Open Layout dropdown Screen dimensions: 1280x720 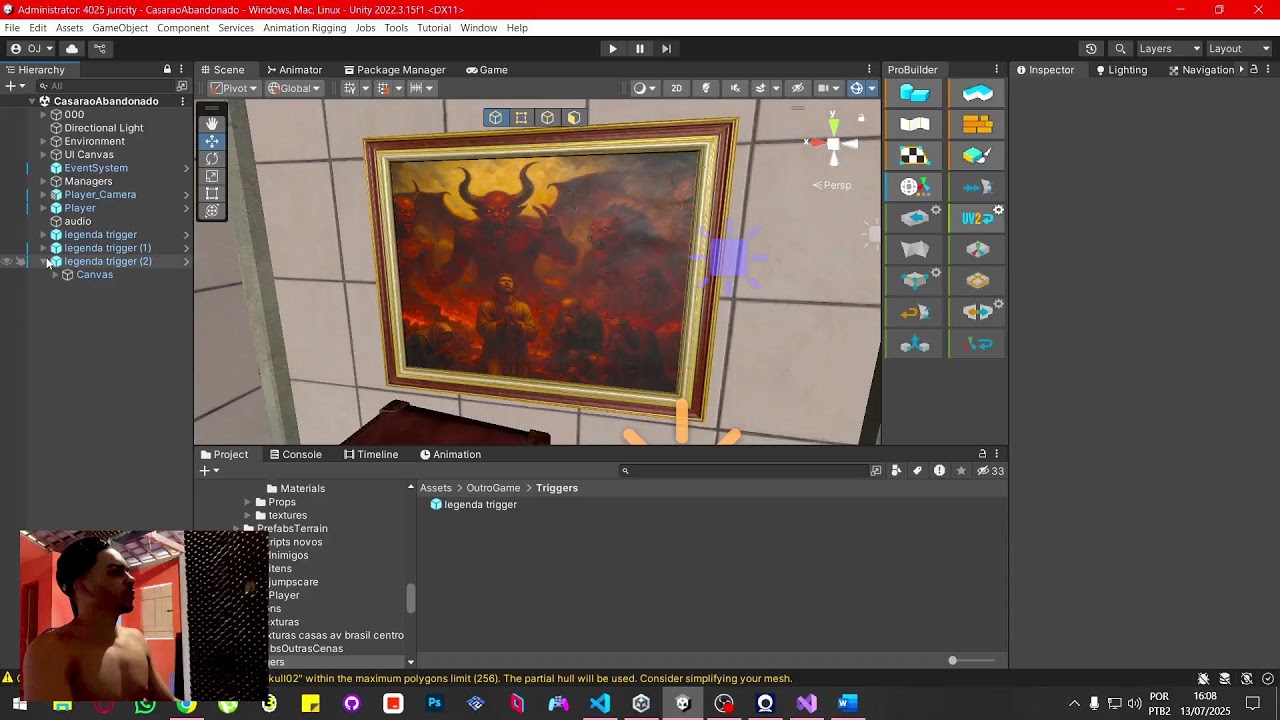(1239, 48)
